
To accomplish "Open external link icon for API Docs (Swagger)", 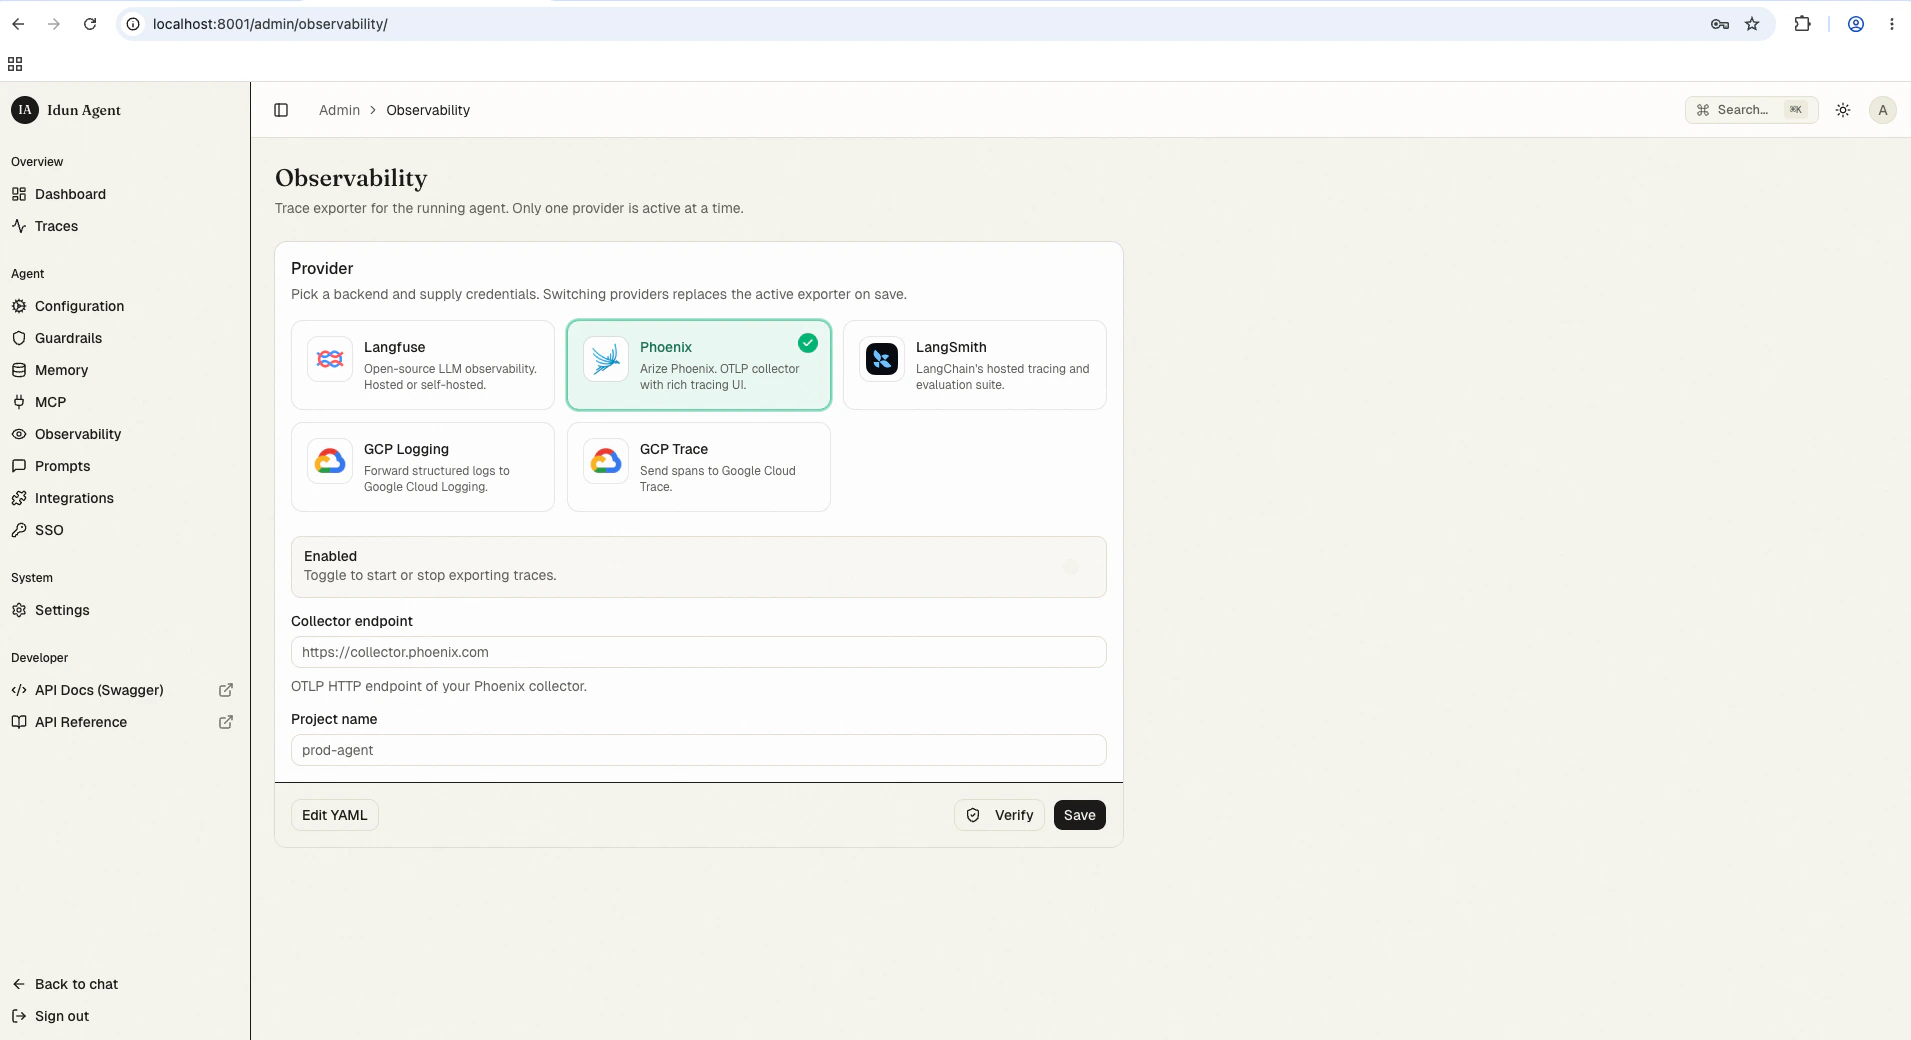I will tap(226, 690).
